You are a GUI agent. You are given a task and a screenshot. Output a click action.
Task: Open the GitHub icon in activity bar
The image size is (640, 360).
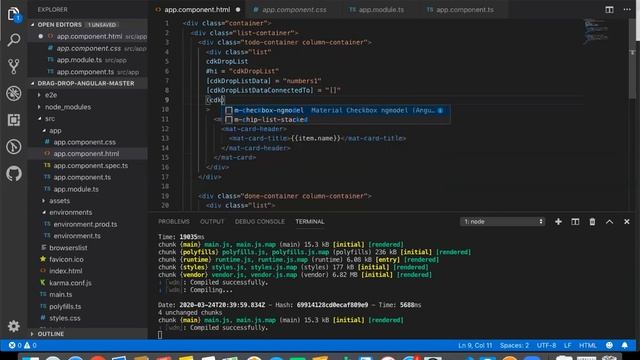(13, 173)
